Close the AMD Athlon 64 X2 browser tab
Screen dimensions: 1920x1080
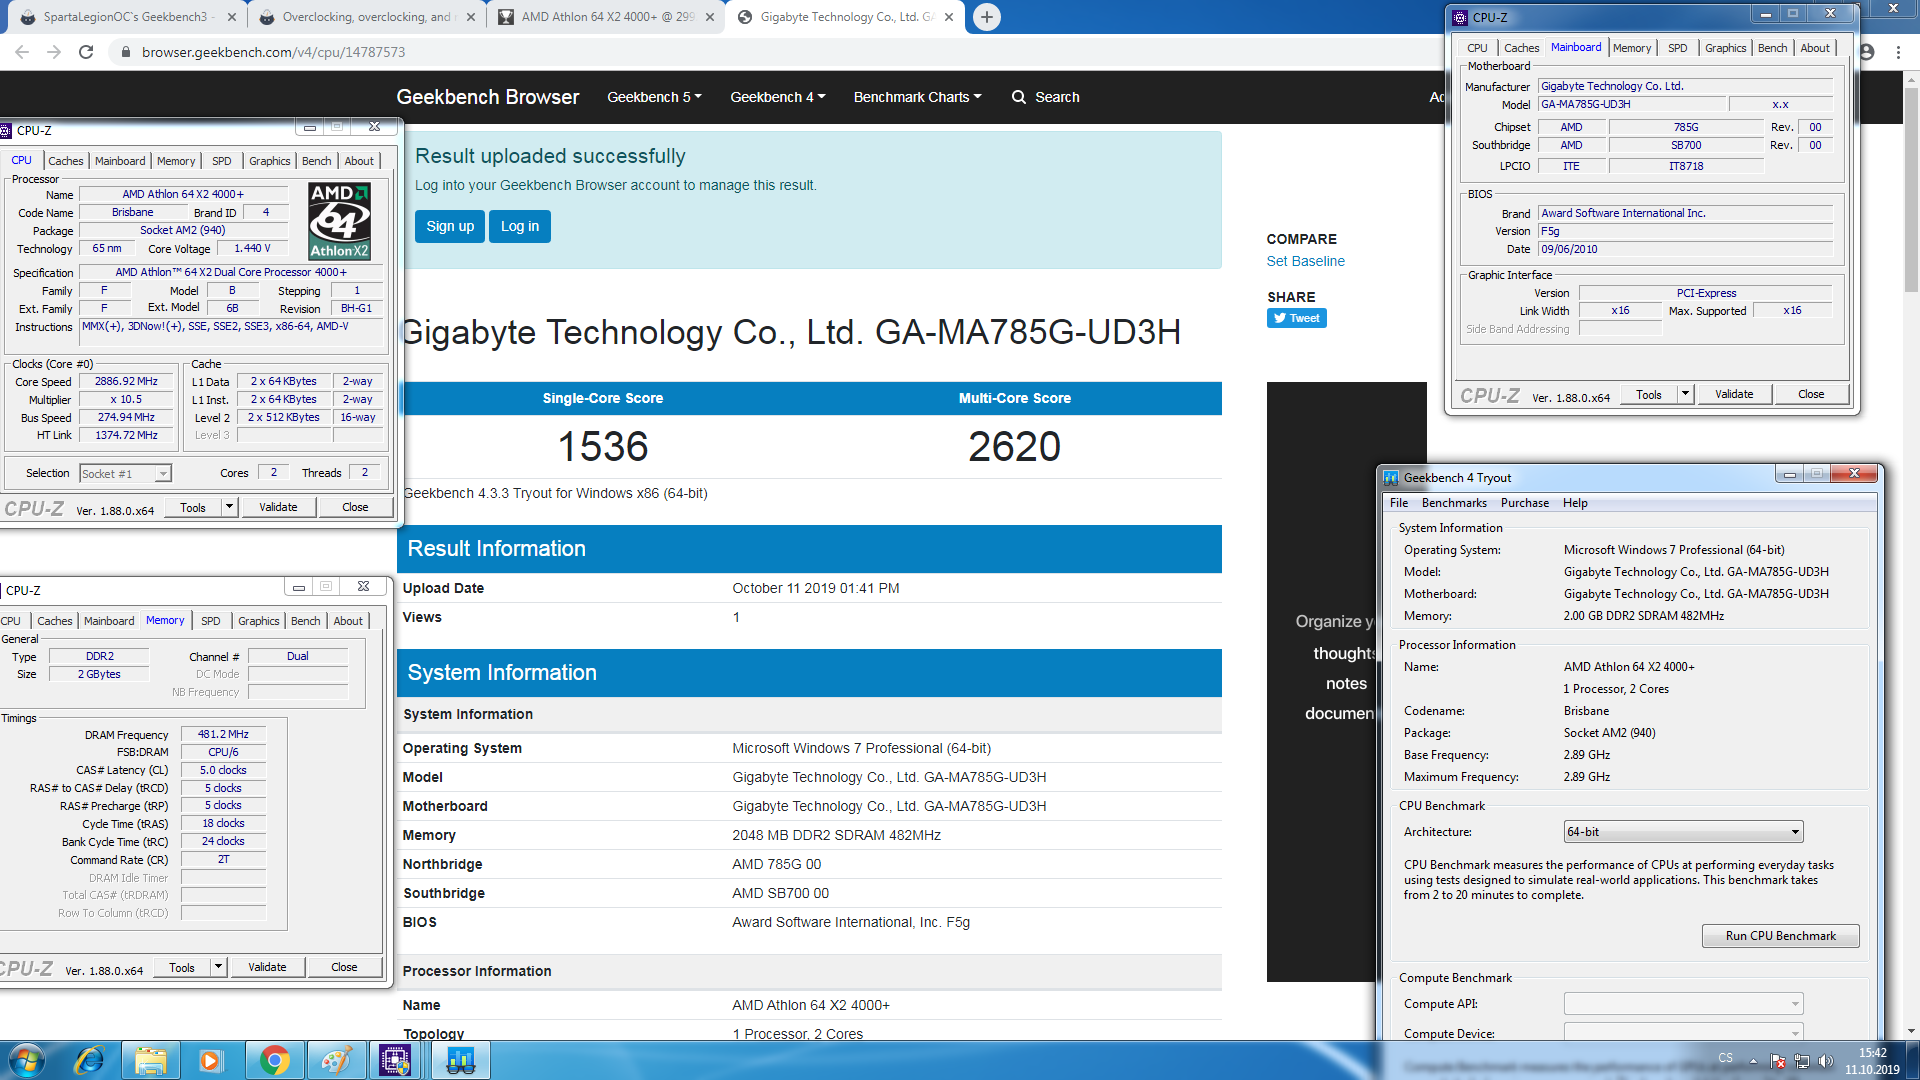[710, 17]
